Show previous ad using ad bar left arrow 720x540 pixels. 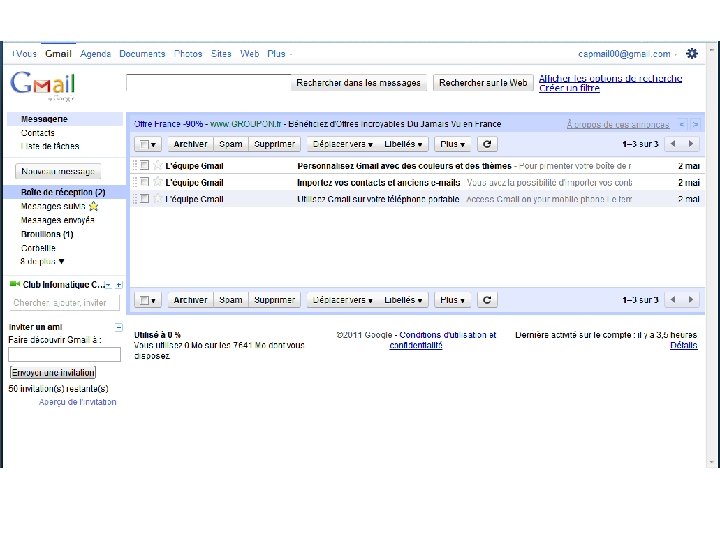[x=682, y=124]
